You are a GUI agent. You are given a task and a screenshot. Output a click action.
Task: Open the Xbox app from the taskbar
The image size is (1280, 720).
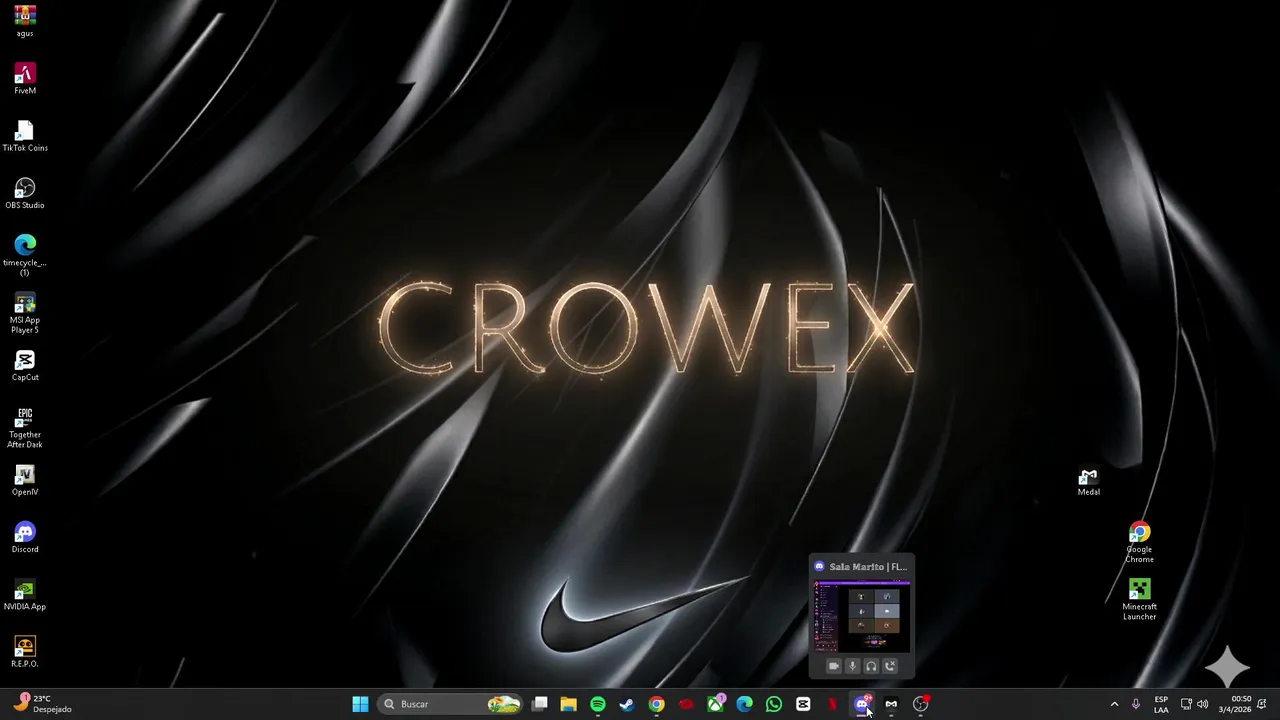tap(716, 704)
